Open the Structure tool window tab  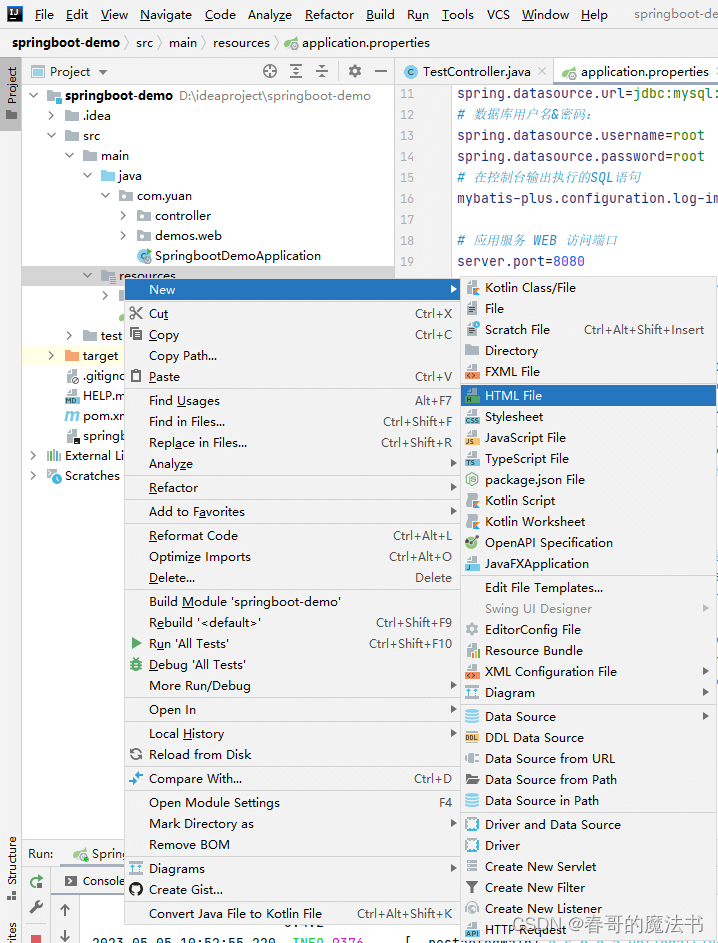12,861
